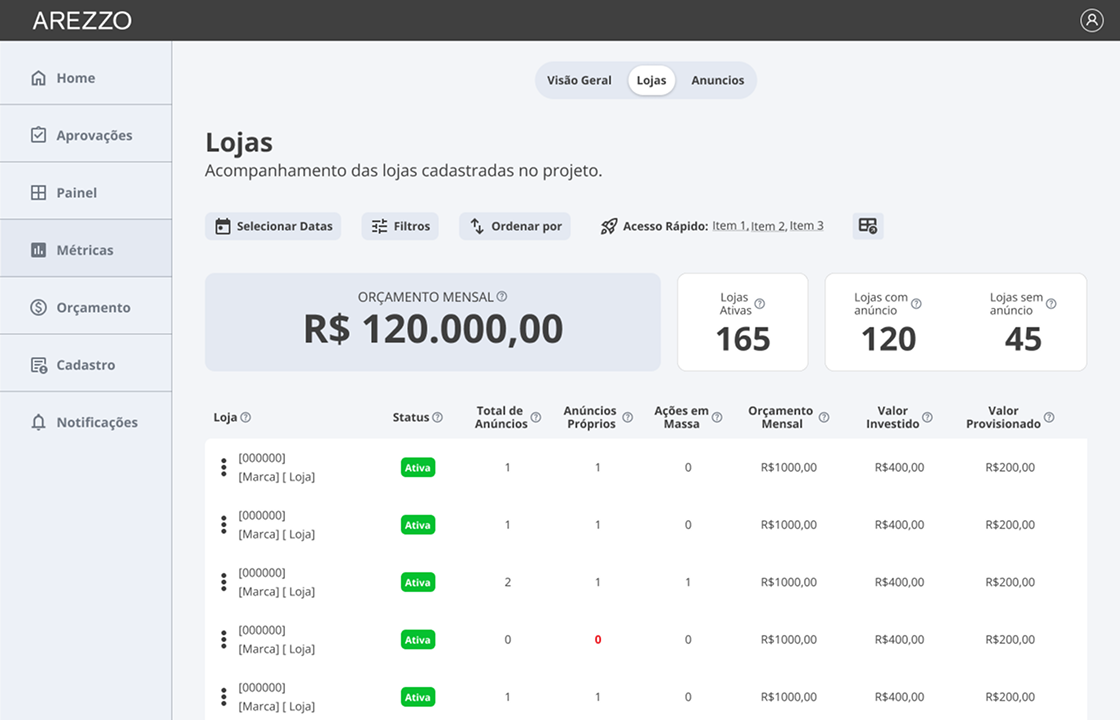Viewport: 1120px width, 720px height.
Task: Open Ordenar por sorting options
Action: coord(515,226)
